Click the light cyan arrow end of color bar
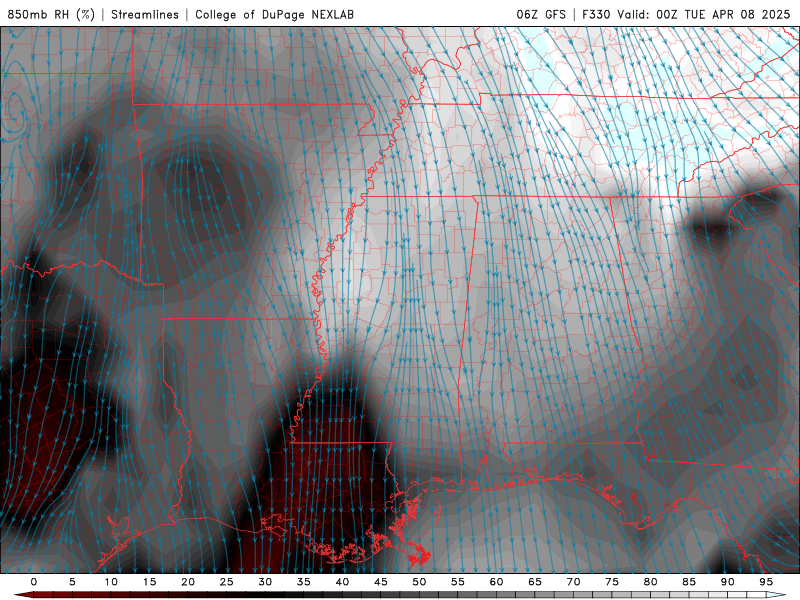Viewport: 800px width, 600px height. tap(776, 595)
